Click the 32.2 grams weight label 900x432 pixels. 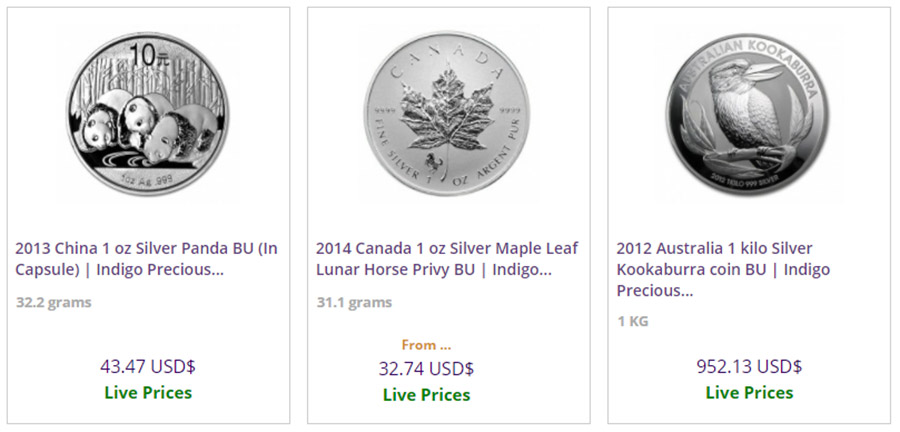[x=53, y=302]
